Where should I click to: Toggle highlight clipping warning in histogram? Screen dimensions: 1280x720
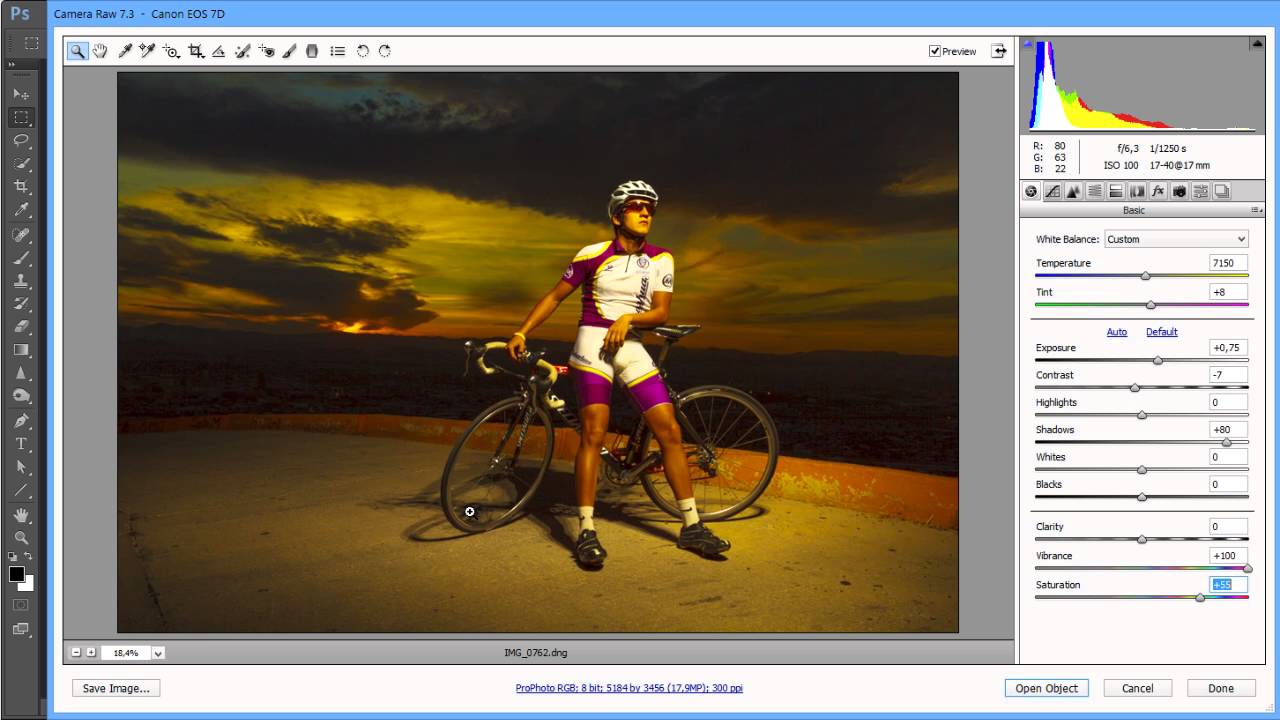tap(1256, 44)
